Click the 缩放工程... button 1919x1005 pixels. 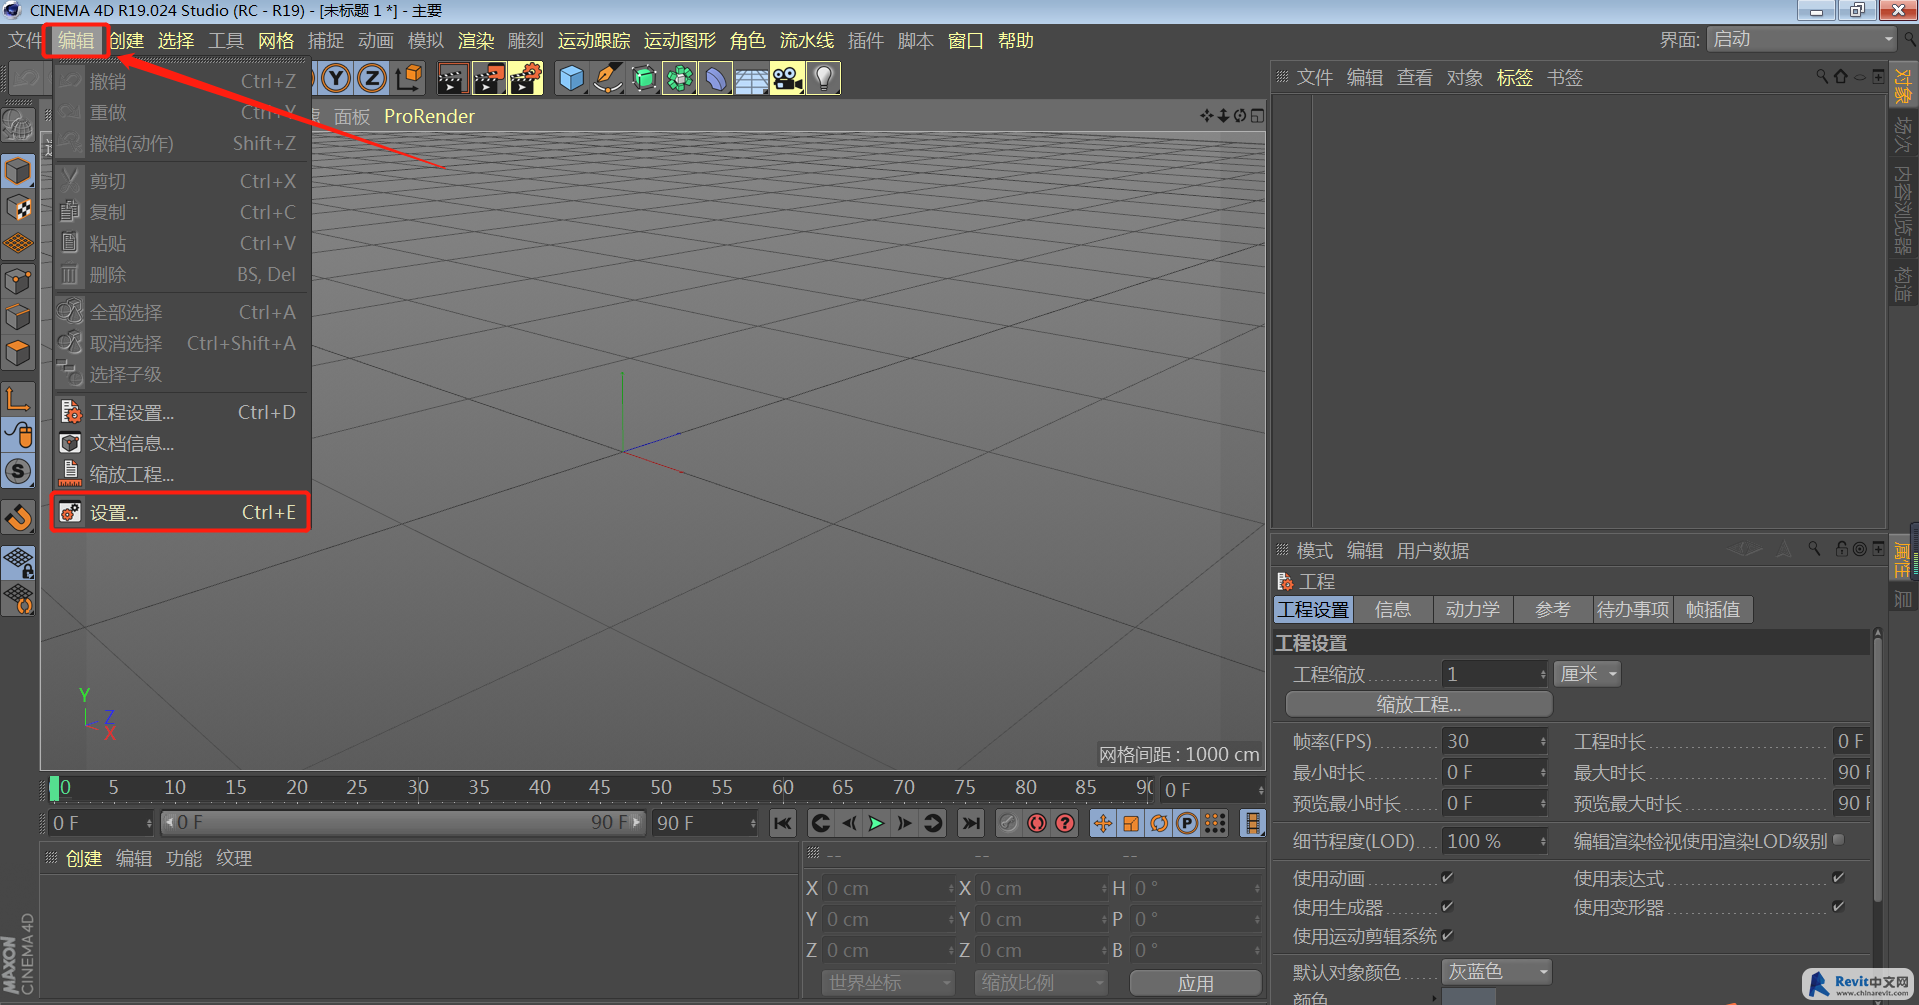point(1418,704)
